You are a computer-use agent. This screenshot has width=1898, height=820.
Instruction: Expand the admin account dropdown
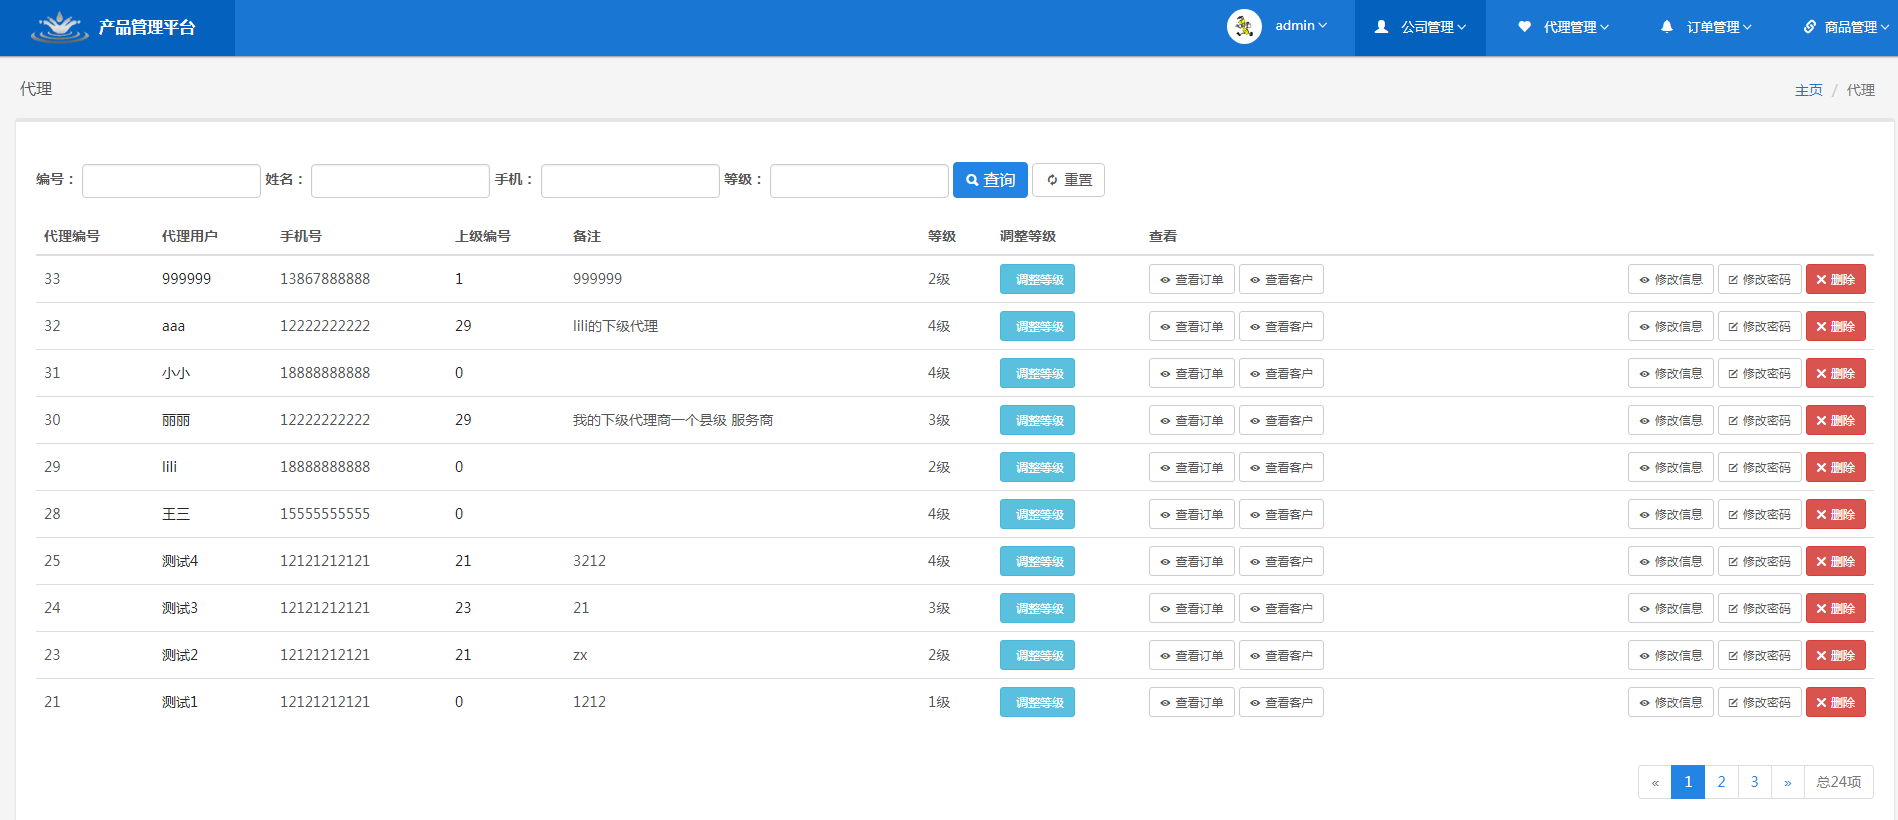[1300, 26]
